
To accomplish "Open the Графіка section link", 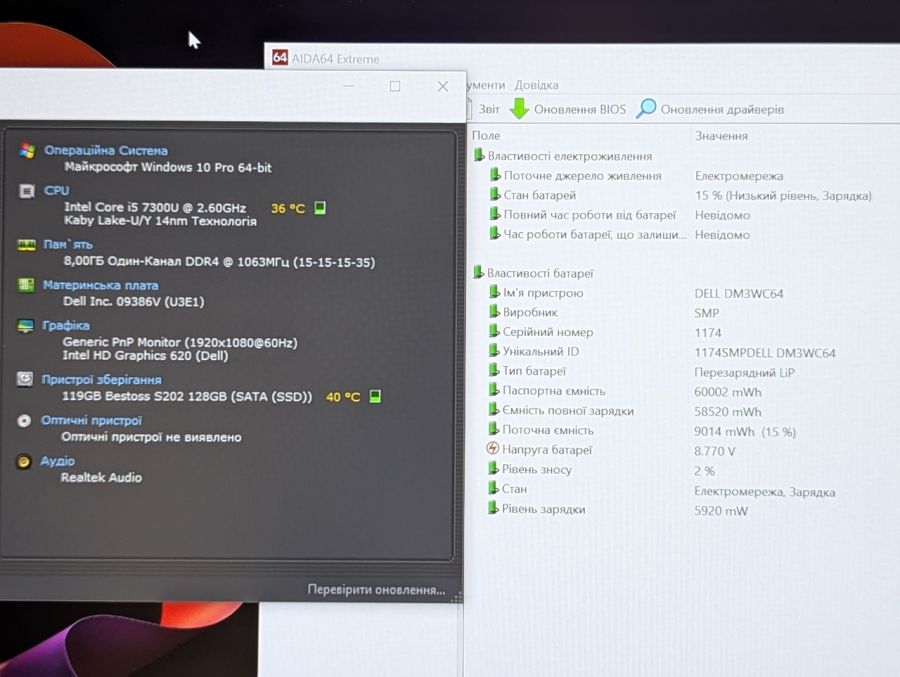I will tap(65, 326).
